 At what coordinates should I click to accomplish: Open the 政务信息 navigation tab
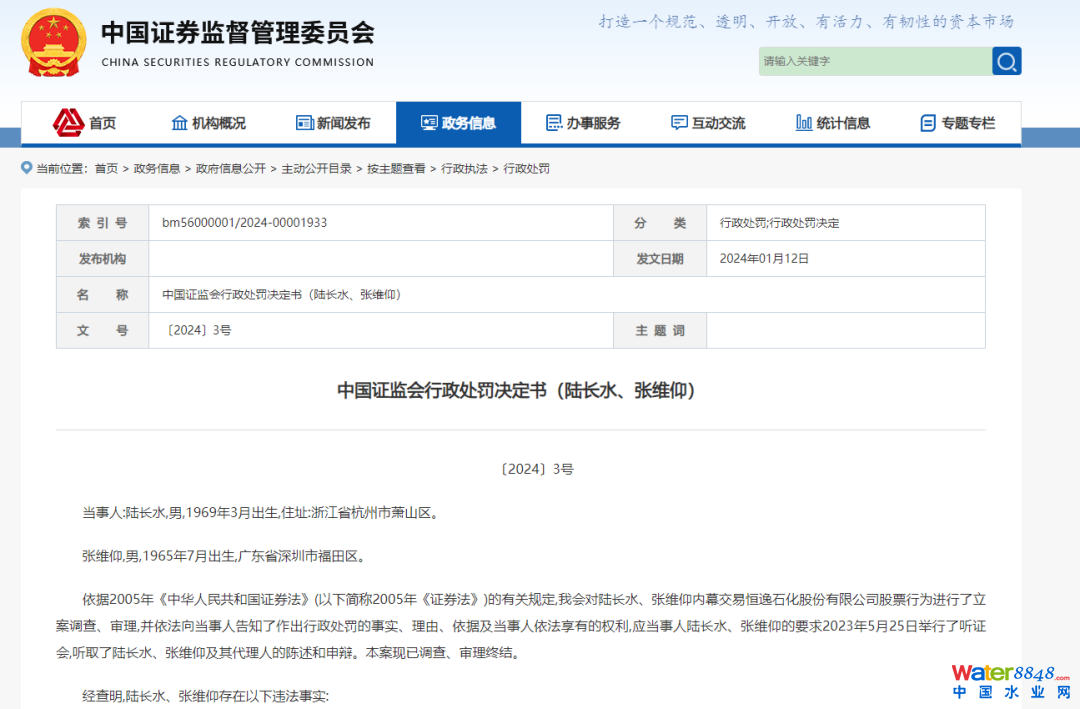click(458, 123)
